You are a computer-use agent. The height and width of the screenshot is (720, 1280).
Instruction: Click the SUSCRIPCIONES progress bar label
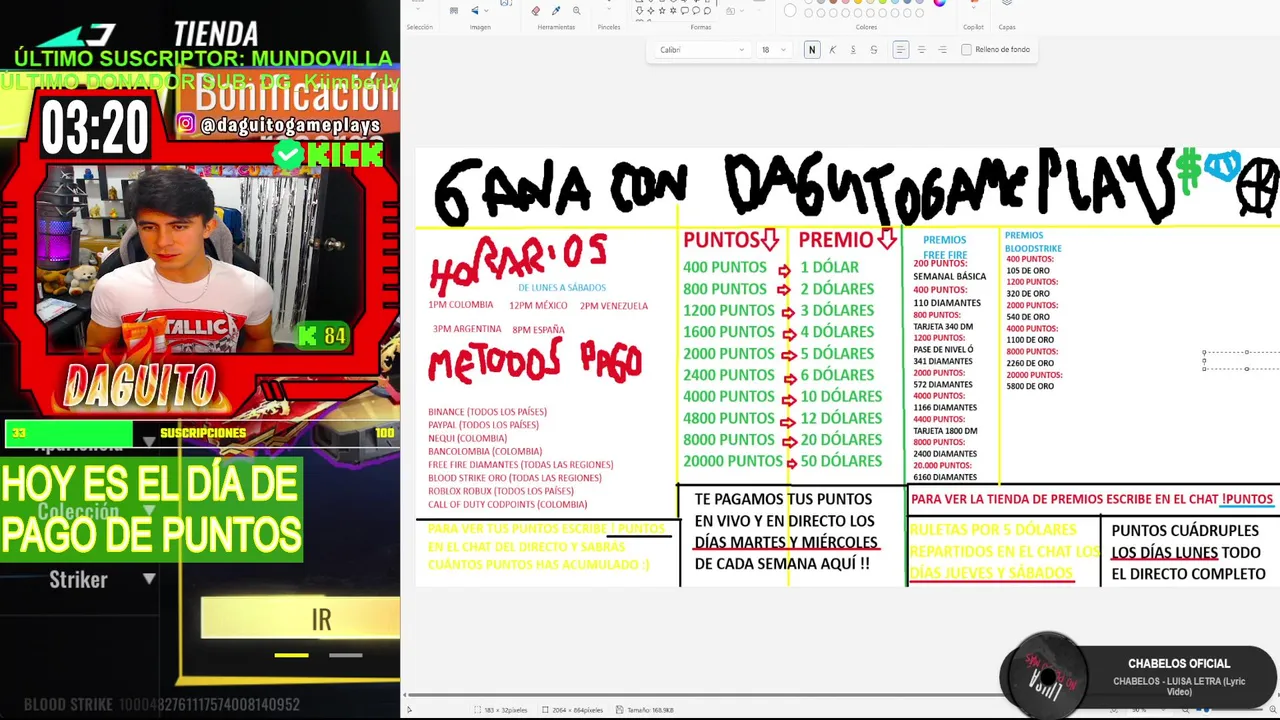pos(203,433)
